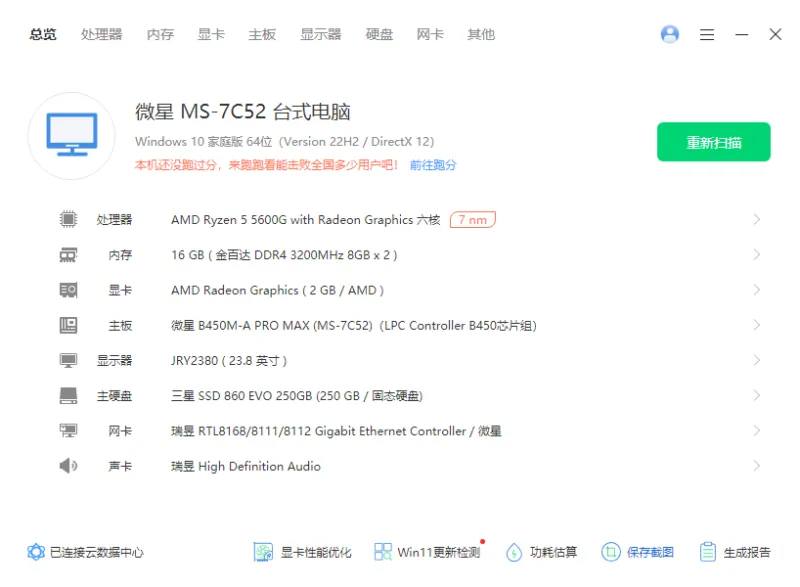Click the 7 nm badge
The width and height of the screenshot is (800, 587).
pyautogui.click(x=472, y=219)
